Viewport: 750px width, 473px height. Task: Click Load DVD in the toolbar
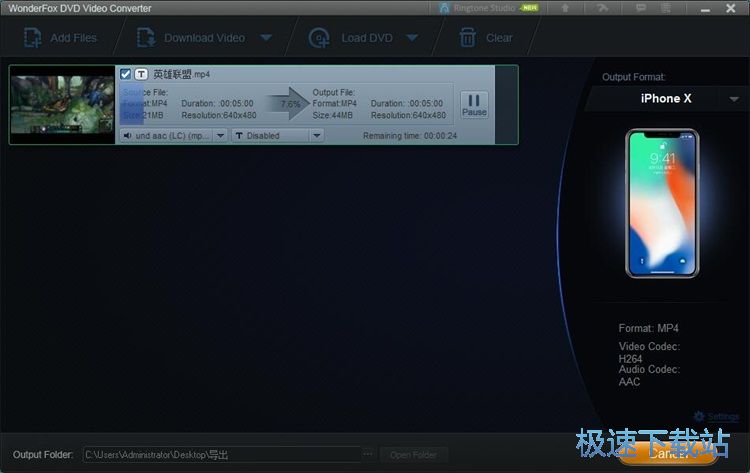[x=351, y=38]
